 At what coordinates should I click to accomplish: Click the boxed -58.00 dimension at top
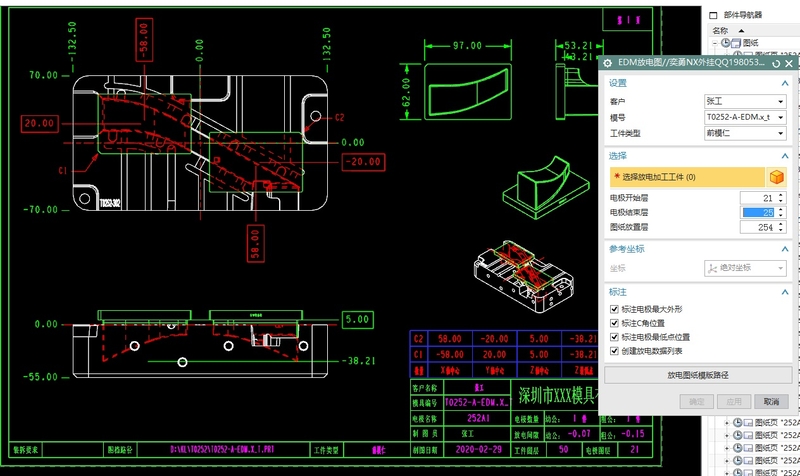pos(144,40)
